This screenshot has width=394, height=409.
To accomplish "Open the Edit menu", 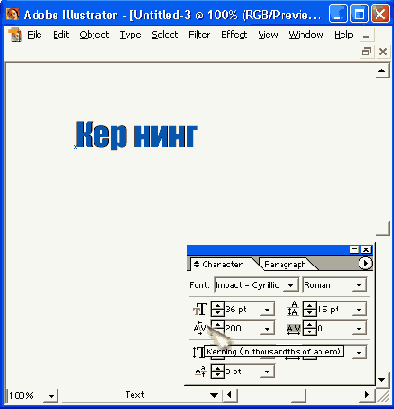I will [61, 35].
